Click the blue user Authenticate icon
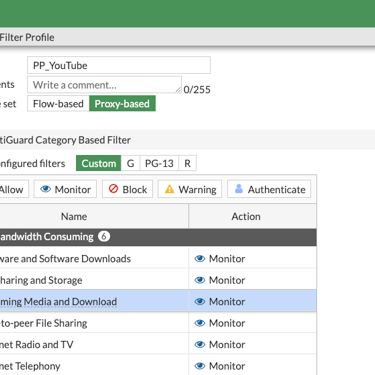 pos(239,189)
